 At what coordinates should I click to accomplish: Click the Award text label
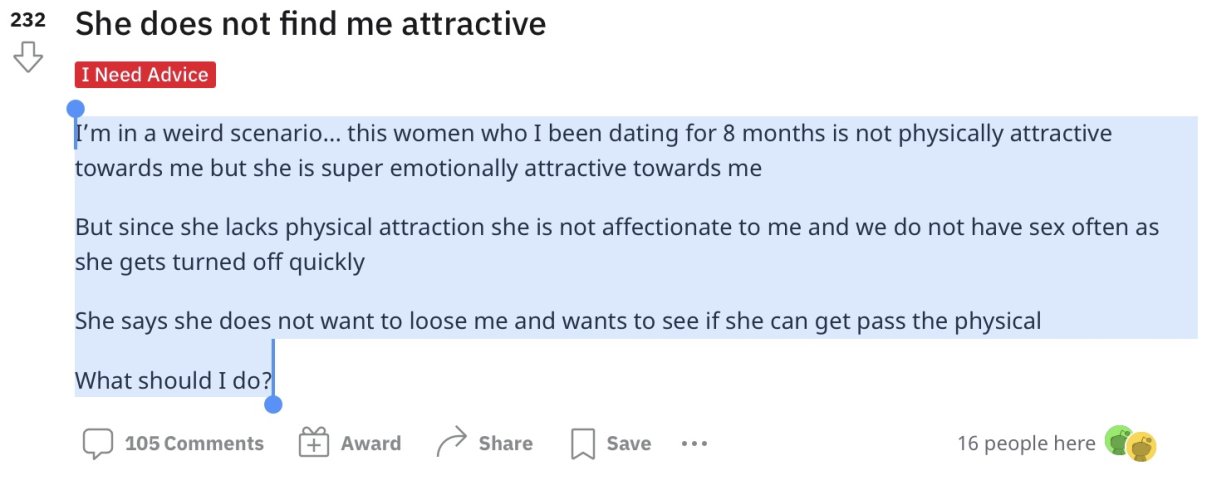pyautogui.click(x=371, y=443)
